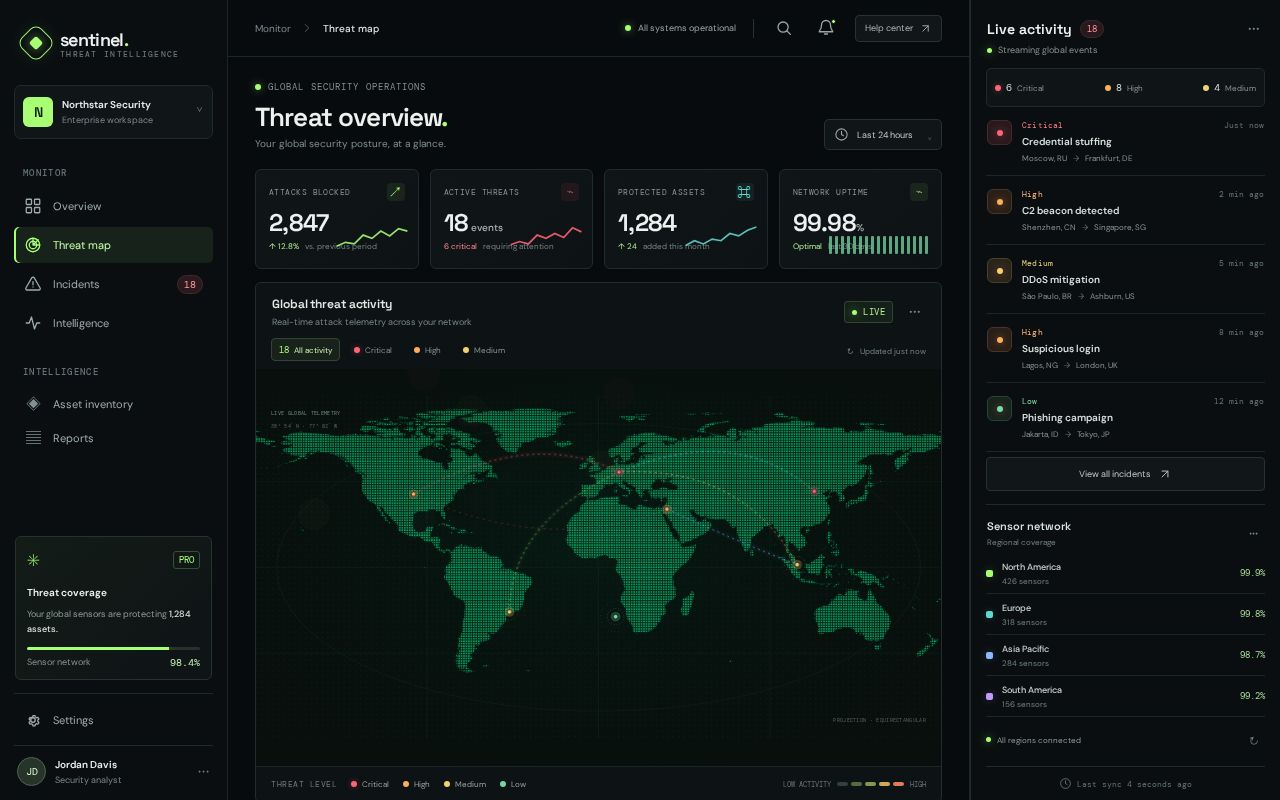
Task: Click the JD user avatar
Action: [32, 771]
